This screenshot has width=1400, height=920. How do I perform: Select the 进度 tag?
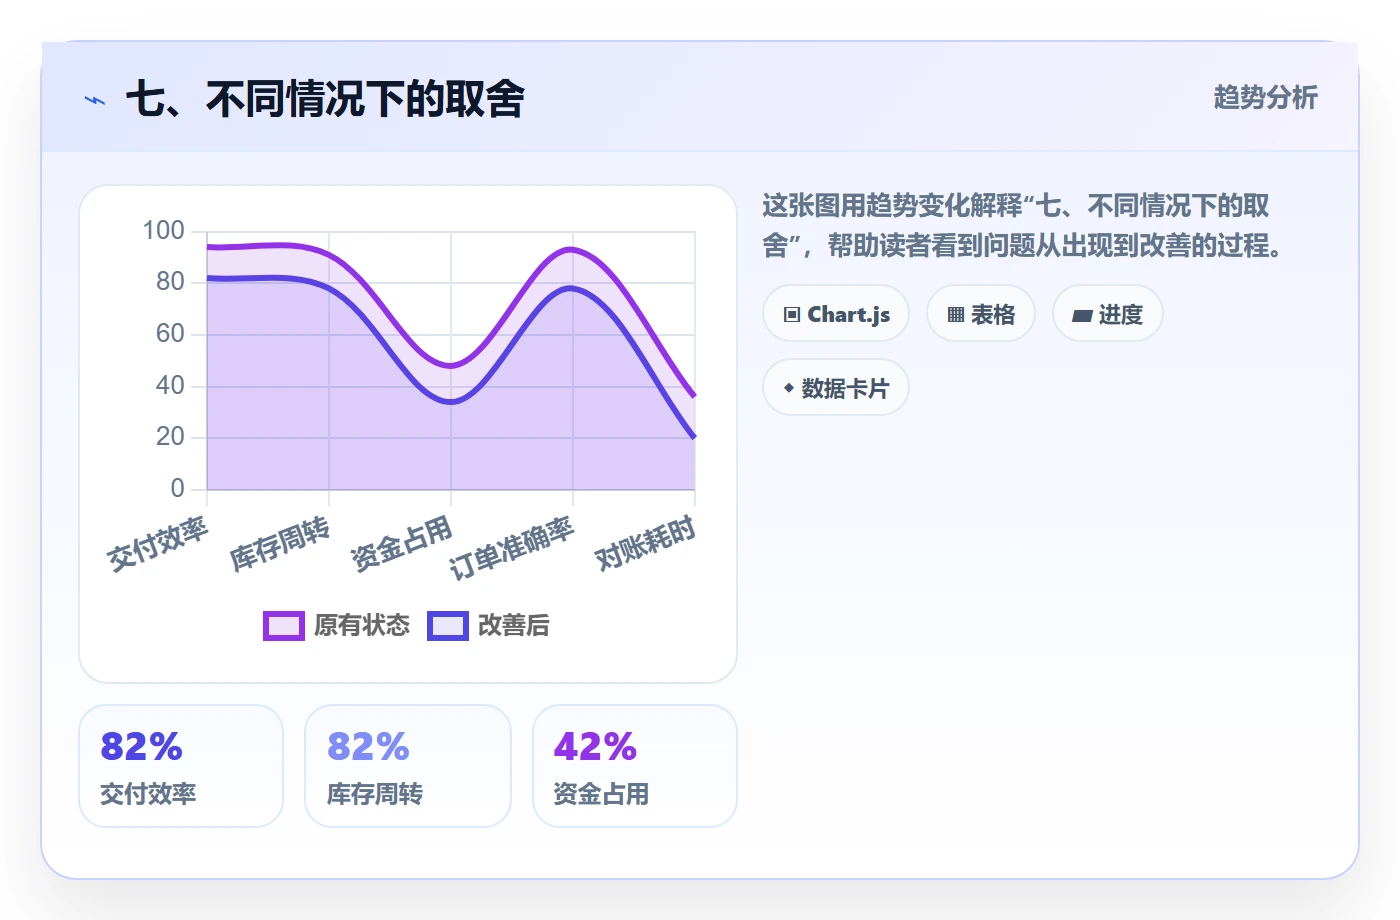tap(1108, 314)
